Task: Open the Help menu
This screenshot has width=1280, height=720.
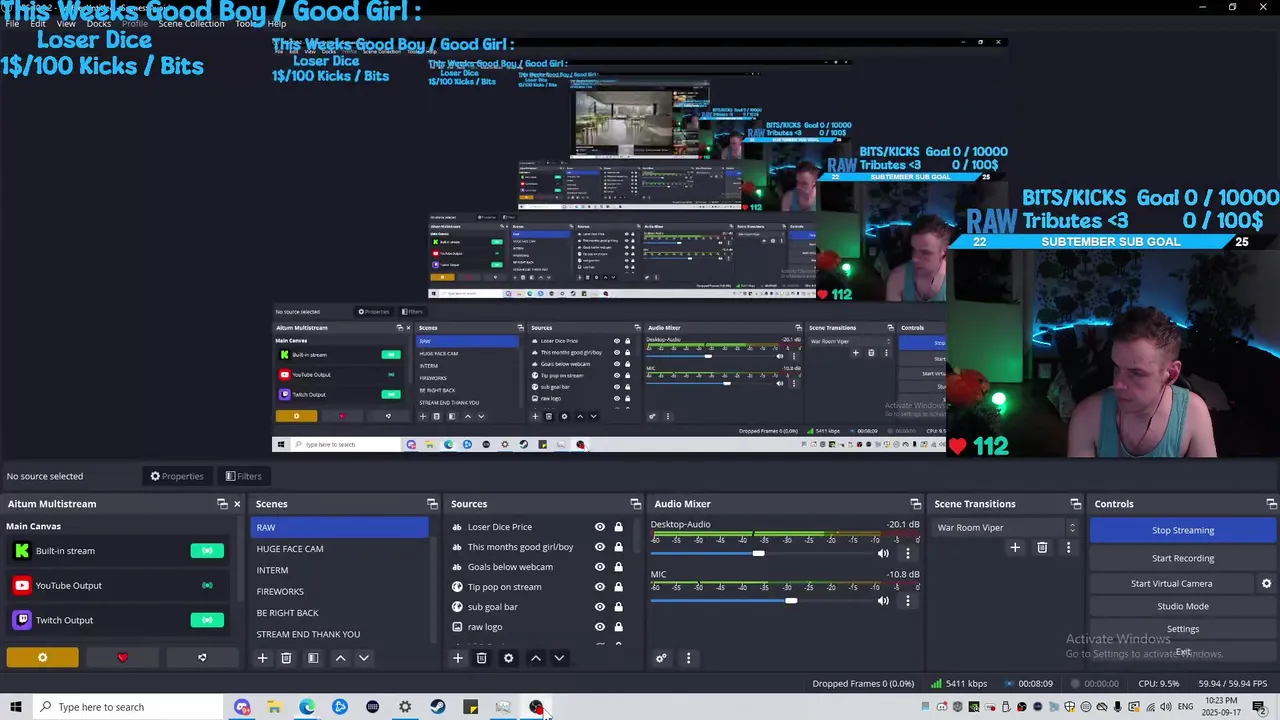Action: [277, 23]
